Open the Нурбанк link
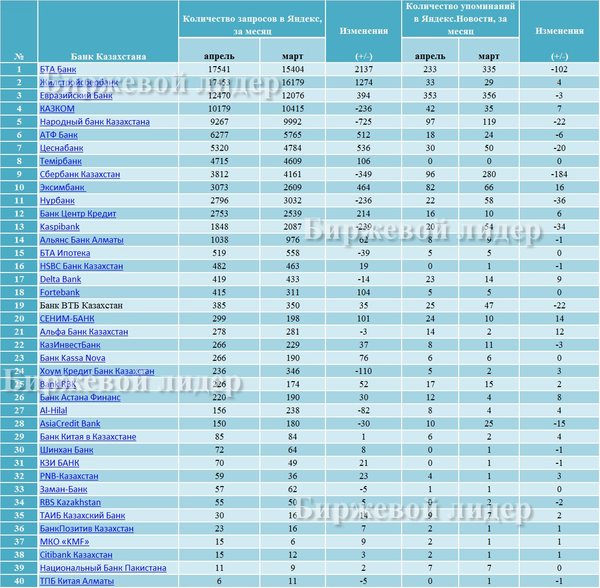Image resolution: width=600 pixels, height=588 pixels. point(57,200)
